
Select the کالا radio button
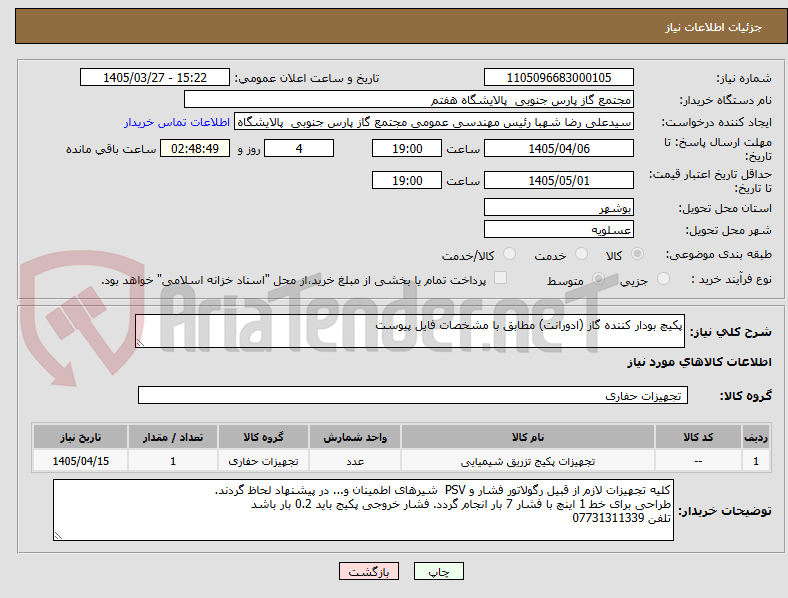coord(637,254)
